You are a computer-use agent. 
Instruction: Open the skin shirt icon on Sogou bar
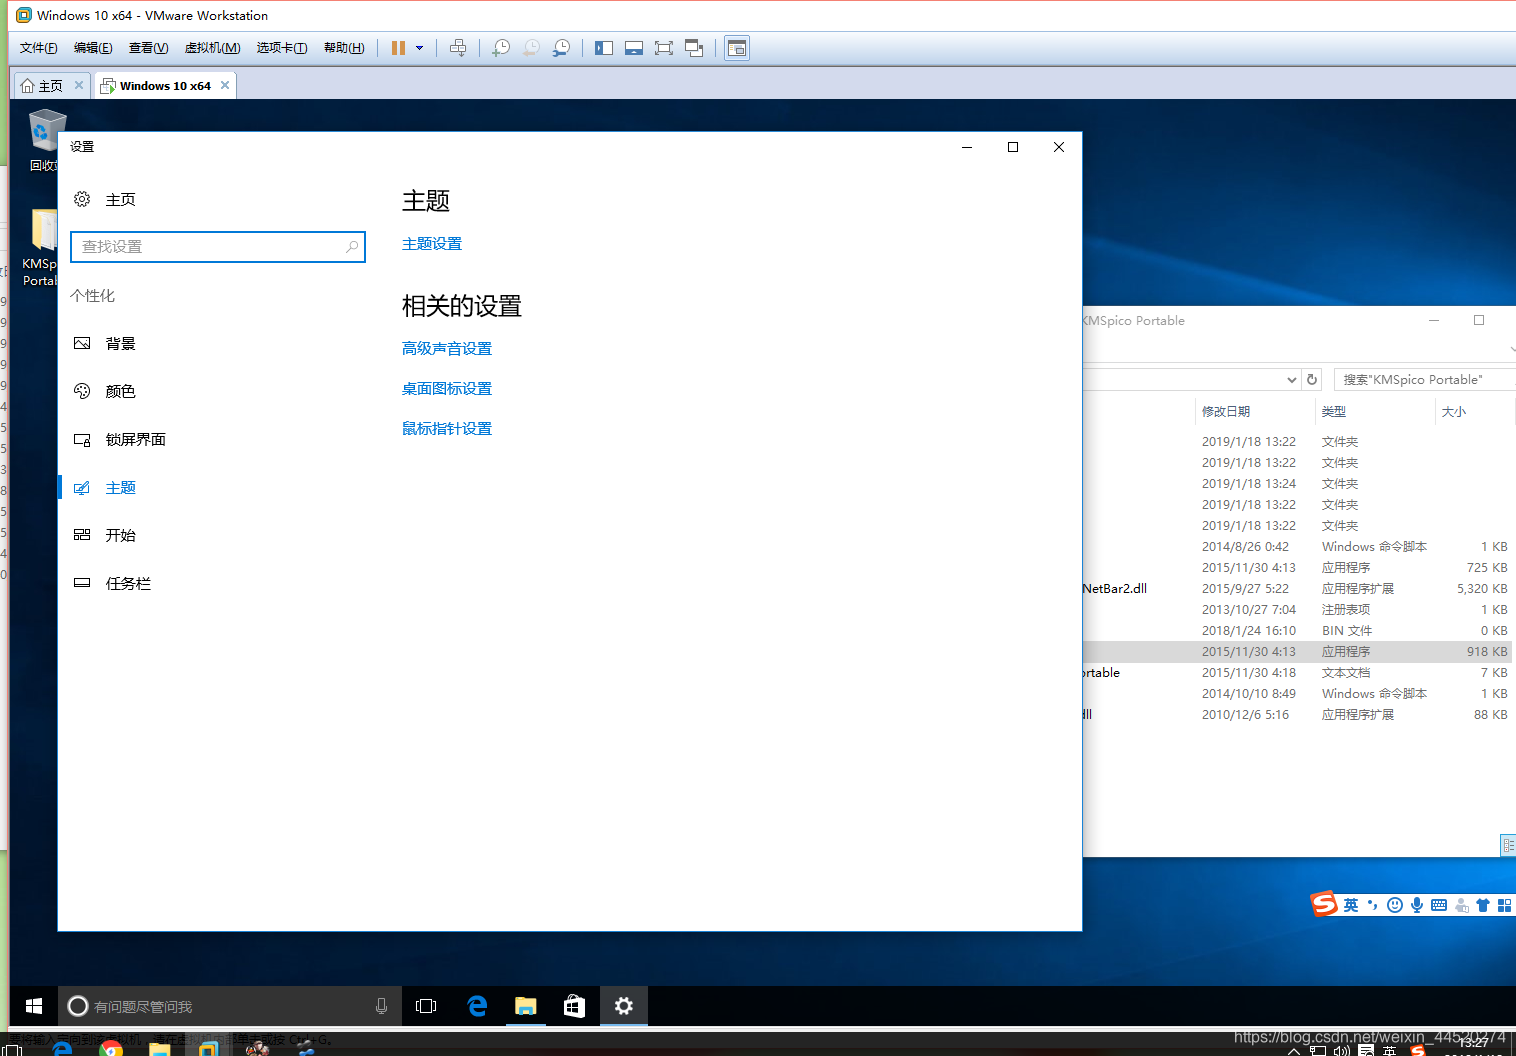click(1483, 905)
